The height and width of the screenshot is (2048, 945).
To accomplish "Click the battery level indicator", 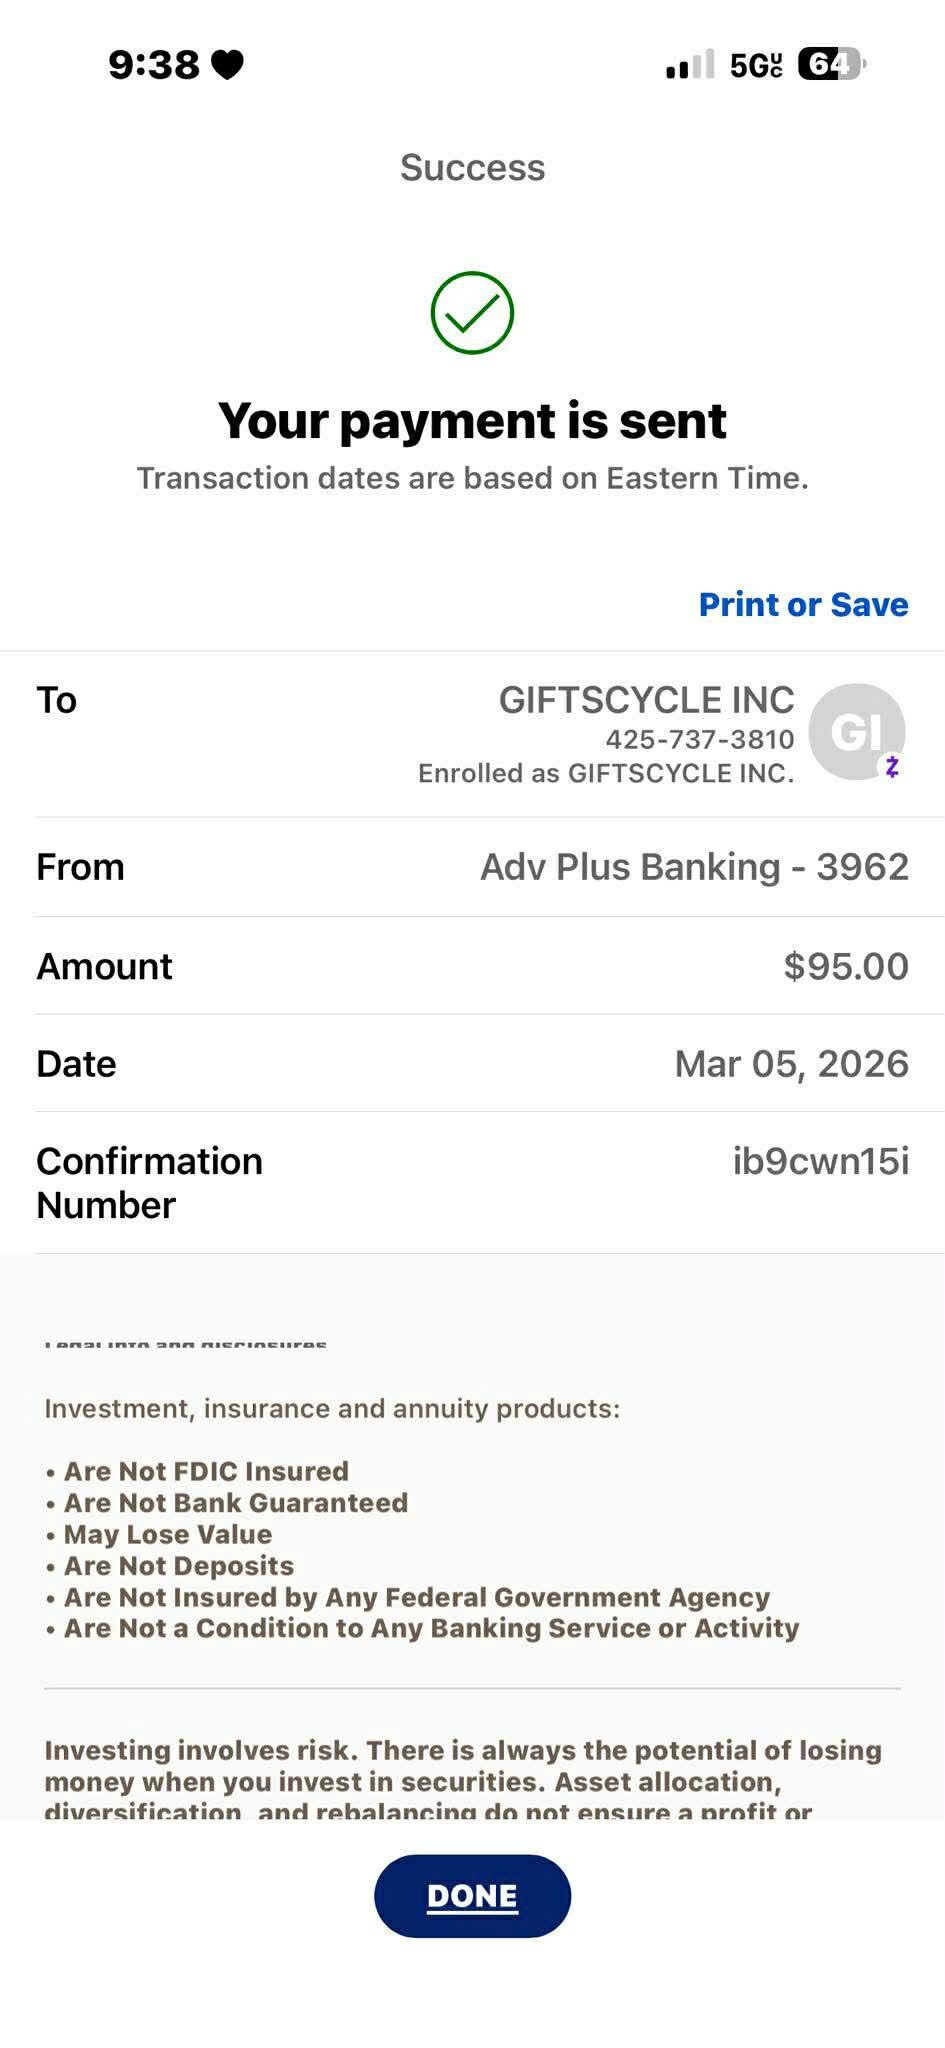I will click(x=831, y=65).
